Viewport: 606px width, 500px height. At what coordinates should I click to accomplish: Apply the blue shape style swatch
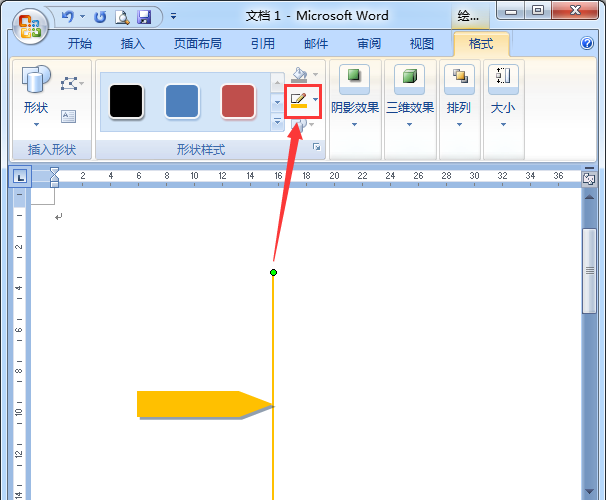(x=181, y=101)
